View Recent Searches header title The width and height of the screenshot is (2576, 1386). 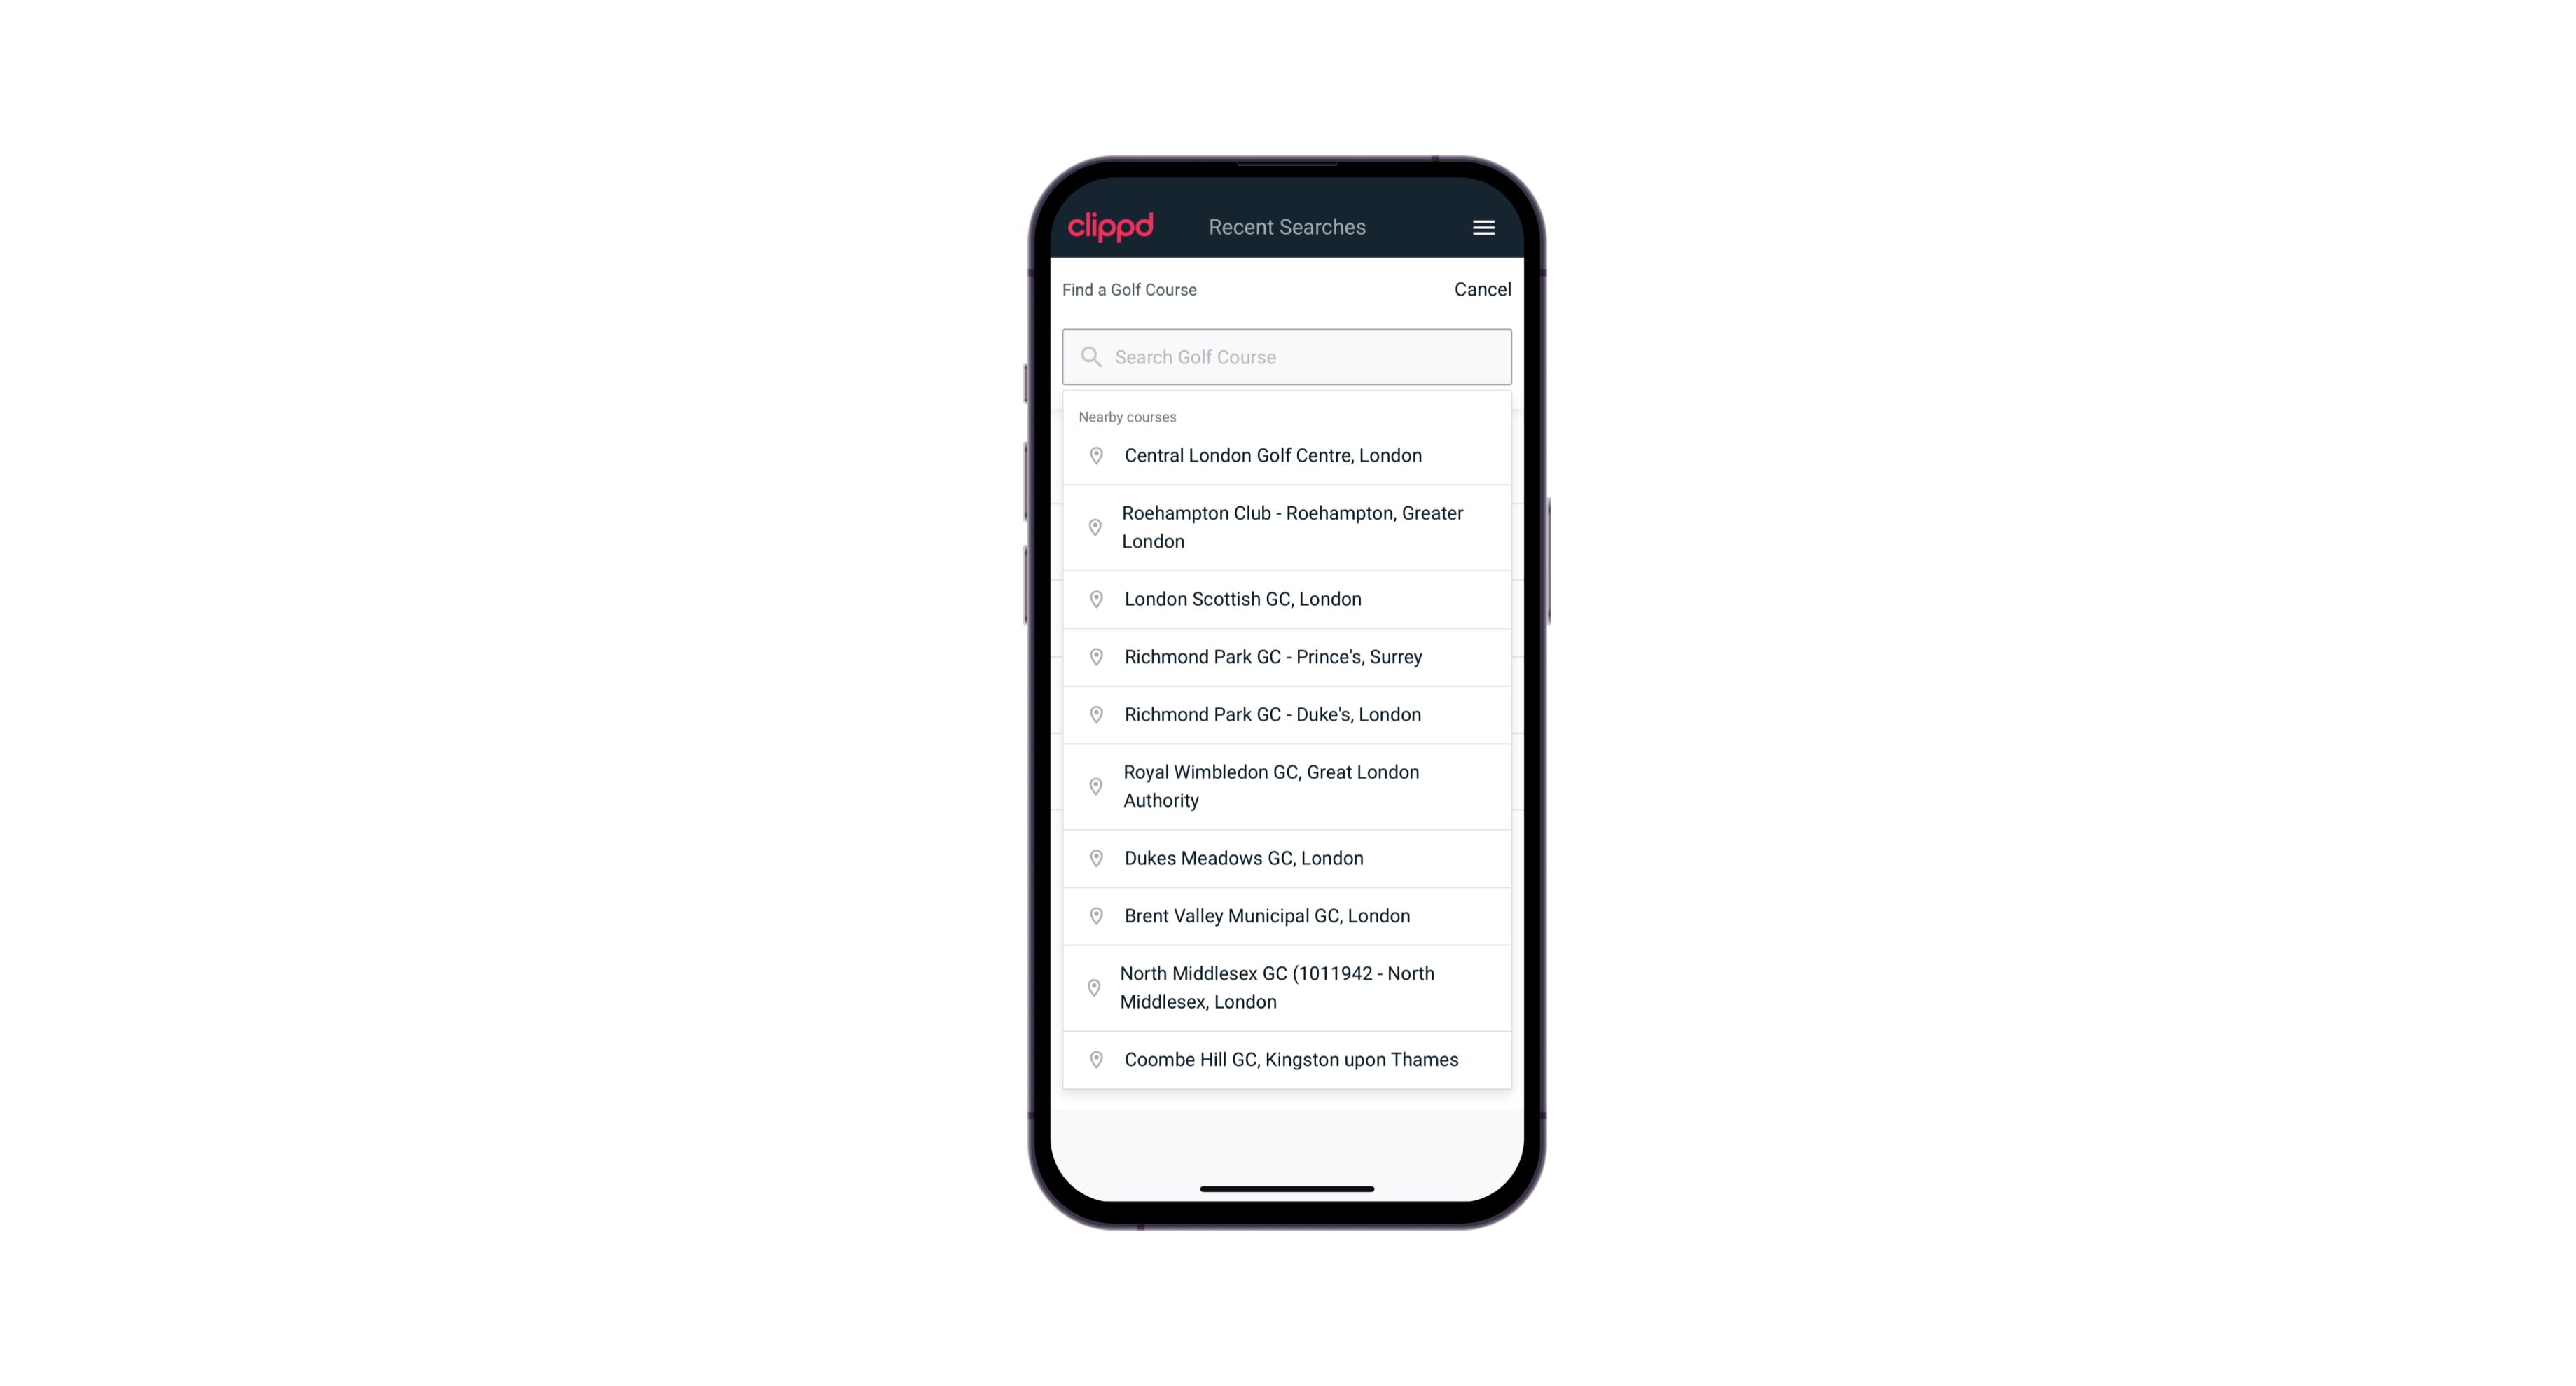[x=1287, y=226]
